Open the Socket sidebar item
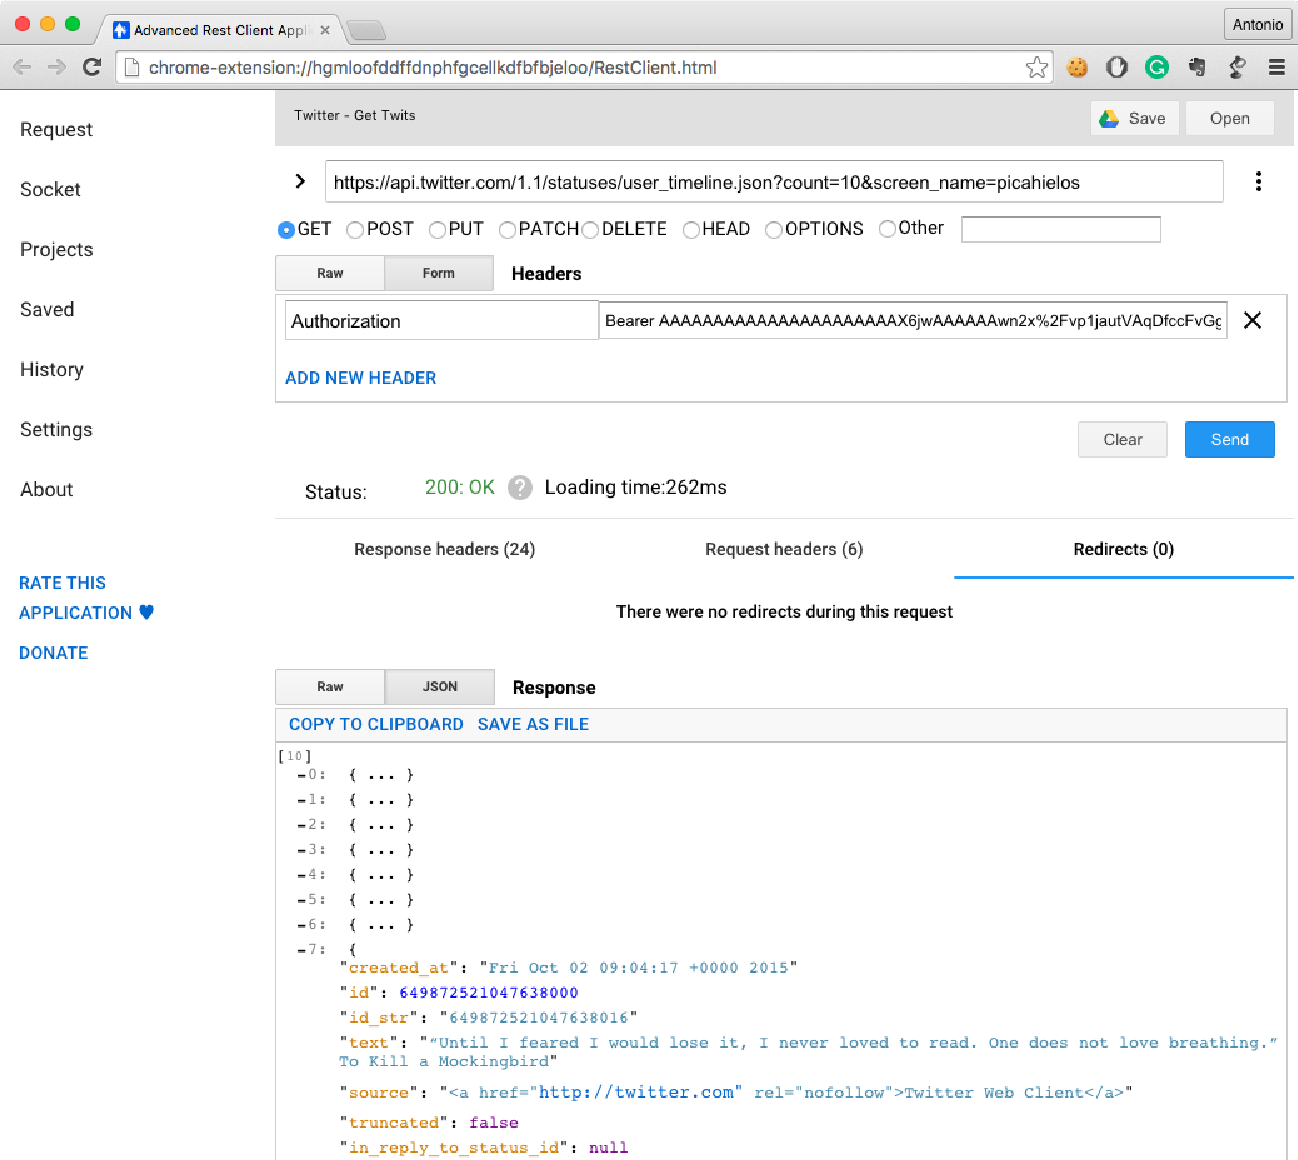 click(50, 189)
